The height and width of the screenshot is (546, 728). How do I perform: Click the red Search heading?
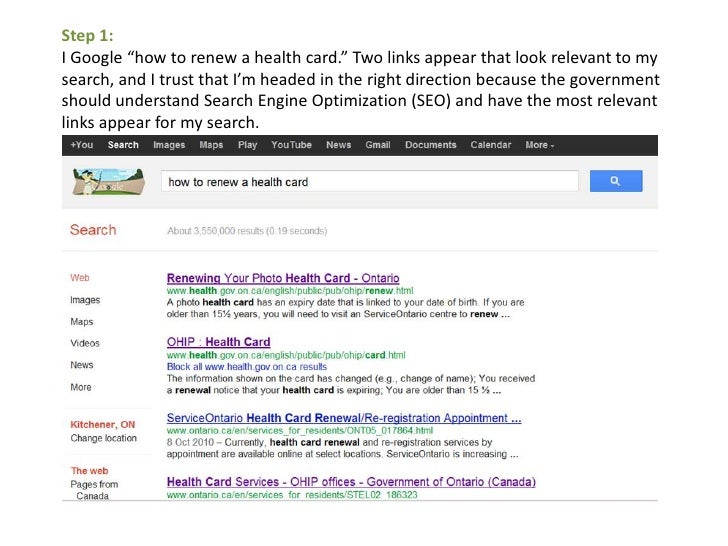click(93, 230)
